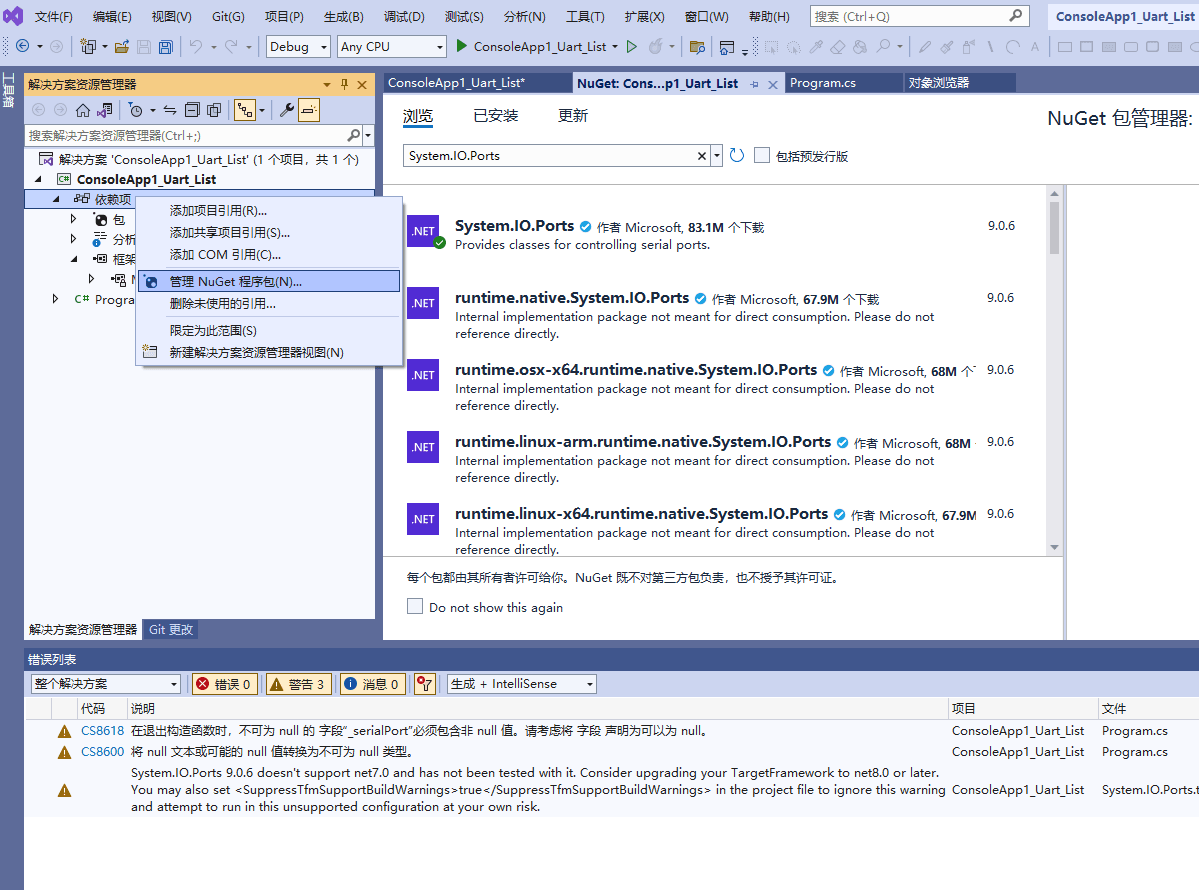Switch to the Git 更改 panel tab
The width and height of the screenshot is (1199, 890).
tap(171, 629)
